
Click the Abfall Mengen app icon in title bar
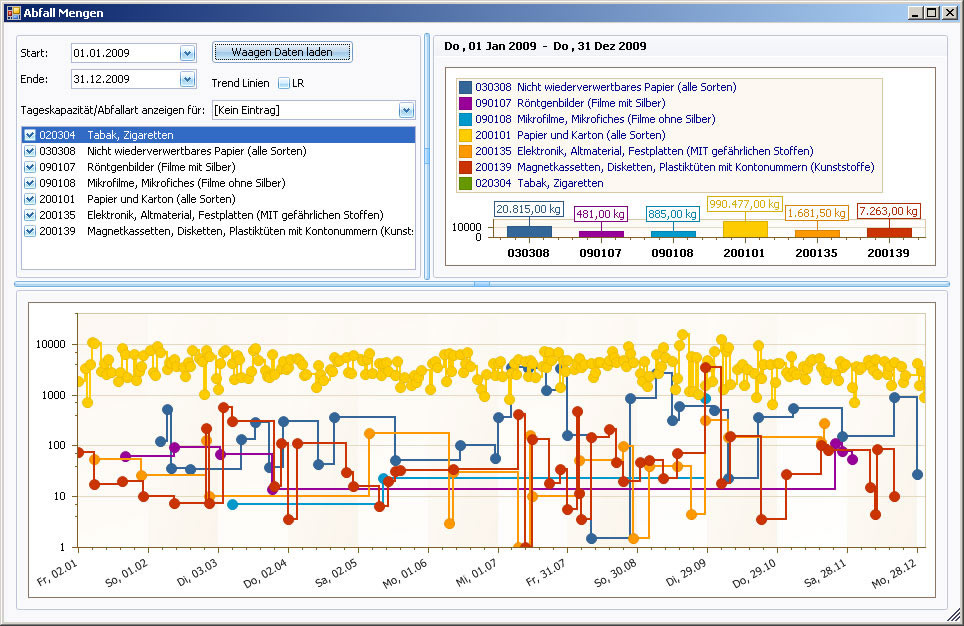pyautogui.click(x=13, y=13)
